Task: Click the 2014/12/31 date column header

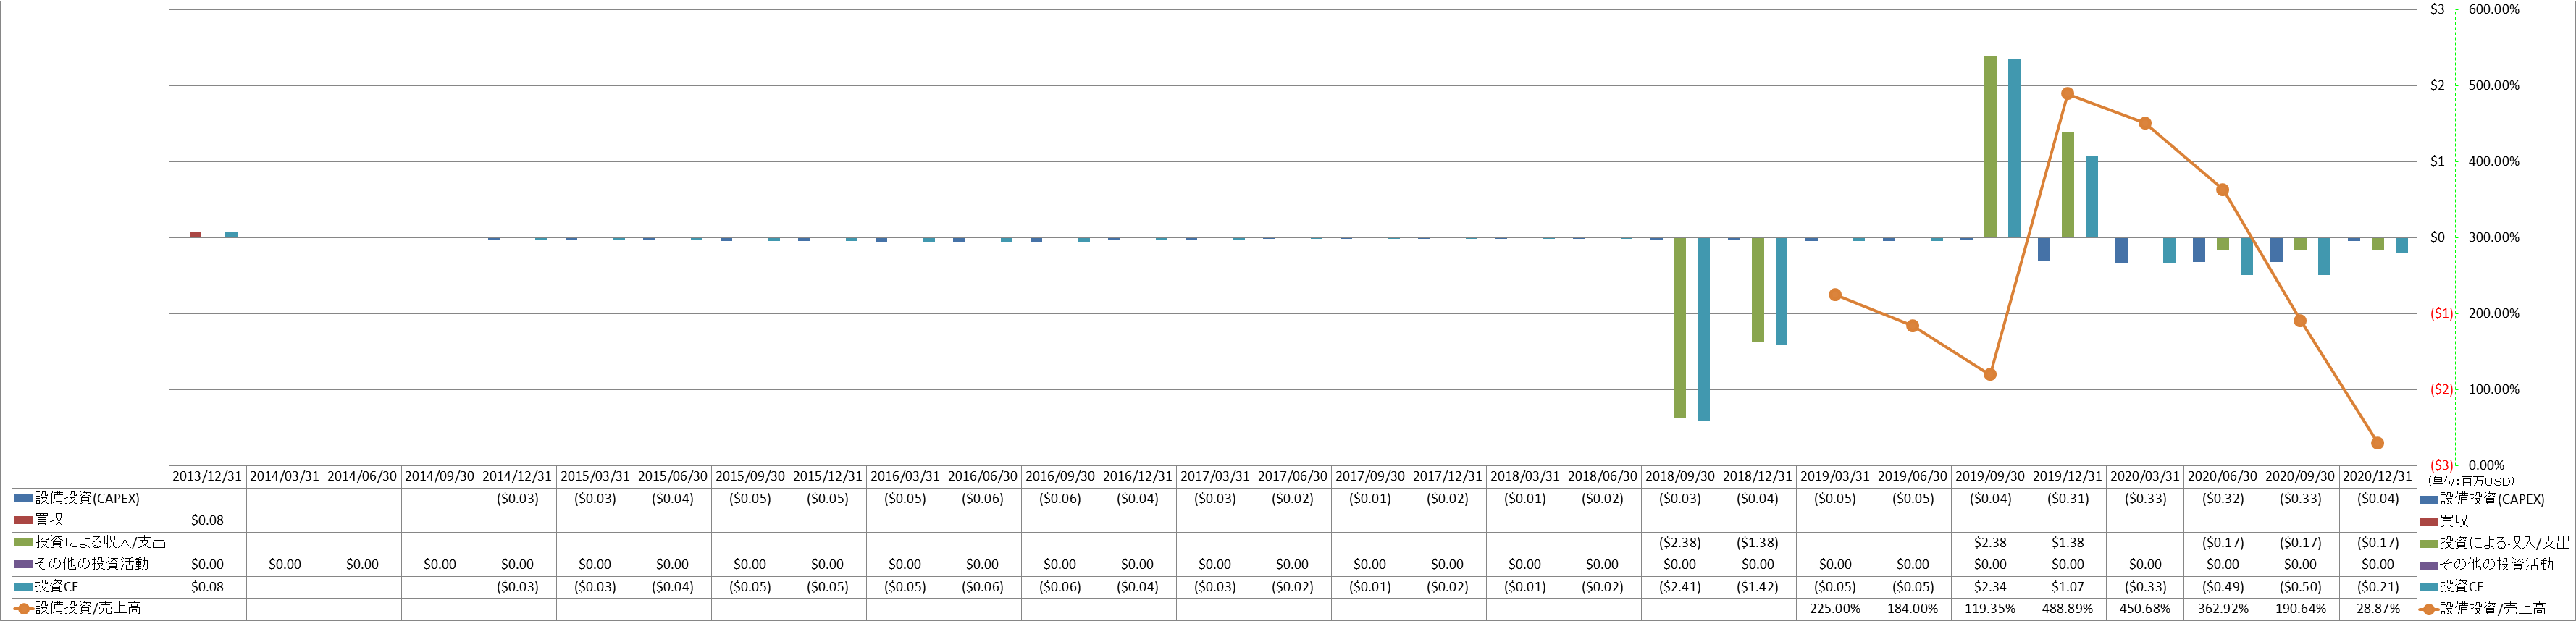Action: point(517,476)
